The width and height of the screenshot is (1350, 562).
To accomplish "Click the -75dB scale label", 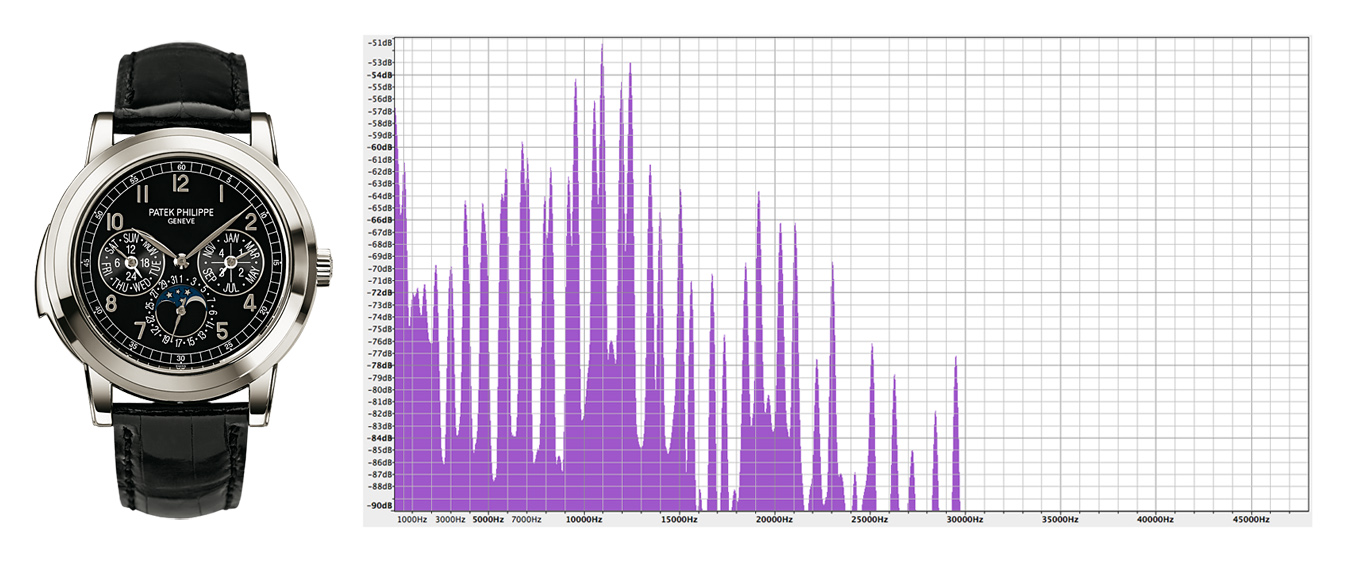I will pos(380,329).
